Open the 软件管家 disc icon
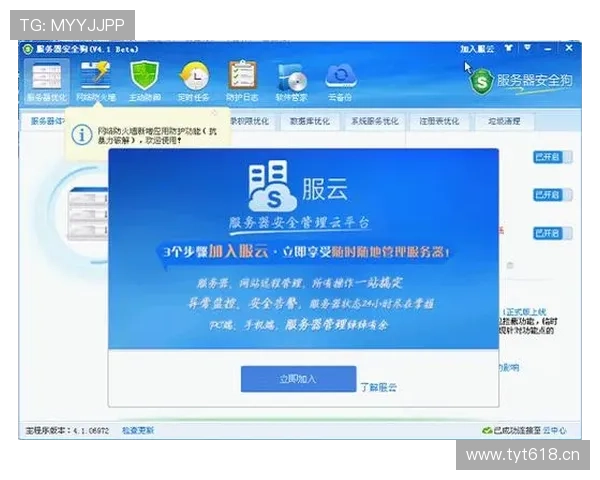This screenshot has height=480, width=600. 291,81
